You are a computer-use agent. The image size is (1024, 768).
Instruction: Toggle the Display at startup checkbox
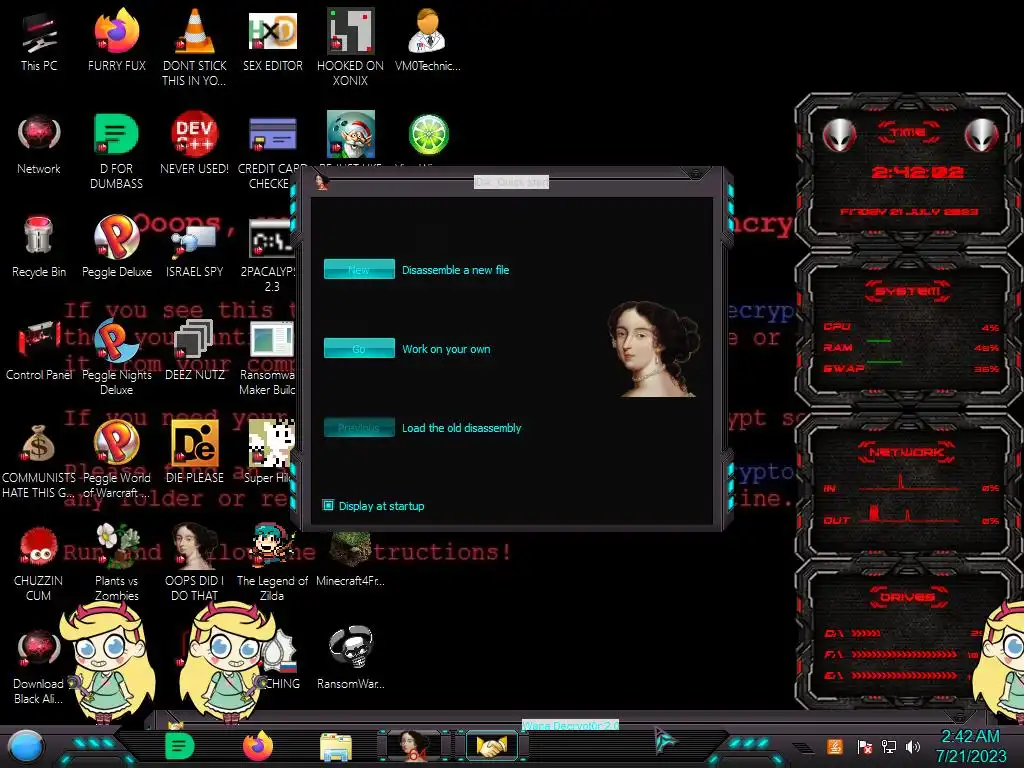pos(328,505)
